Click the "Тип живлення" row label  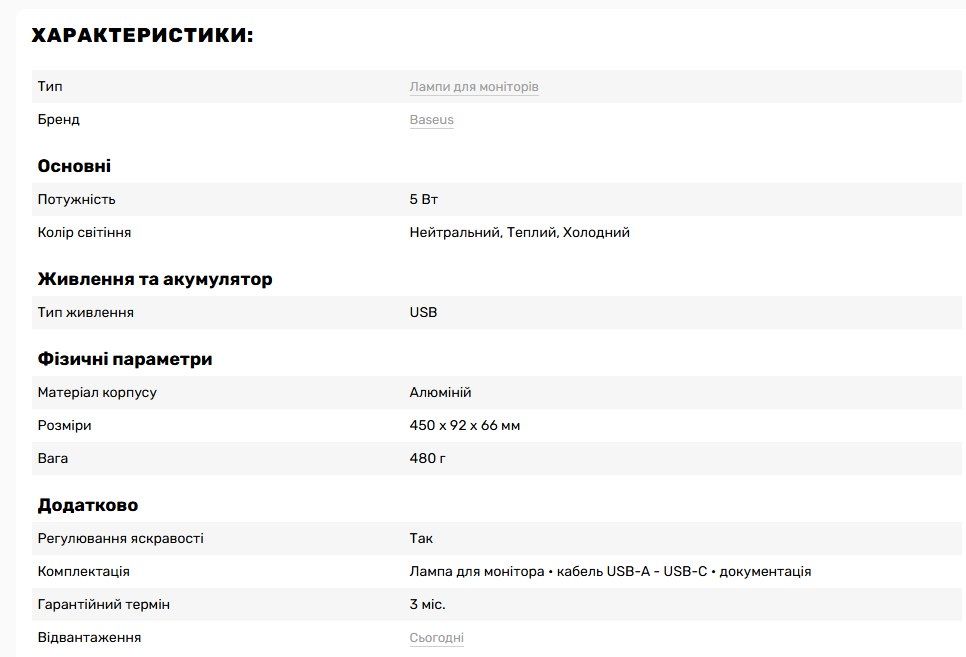click(85, 312)
